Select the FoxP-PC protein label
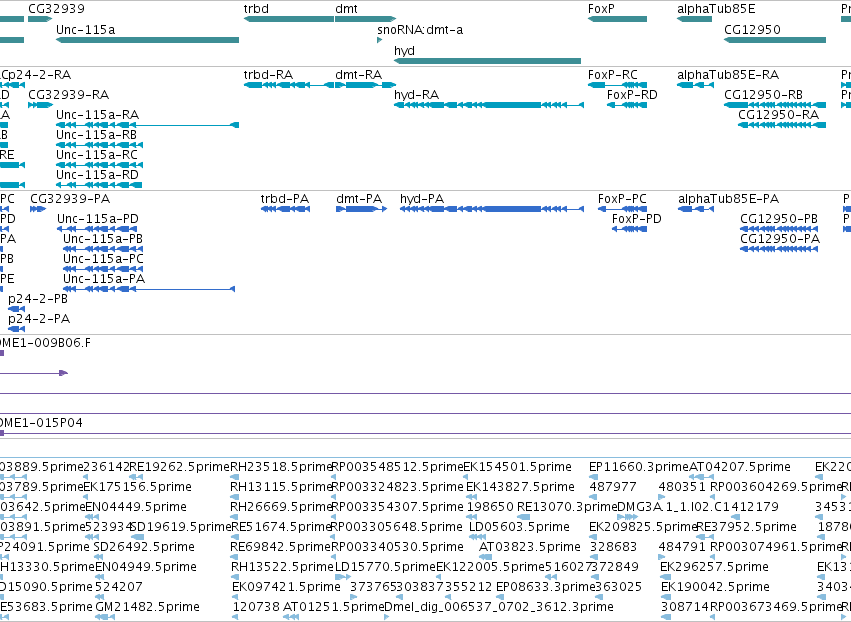This screenshot has height=622, width=851. click(x=622, y=199)
